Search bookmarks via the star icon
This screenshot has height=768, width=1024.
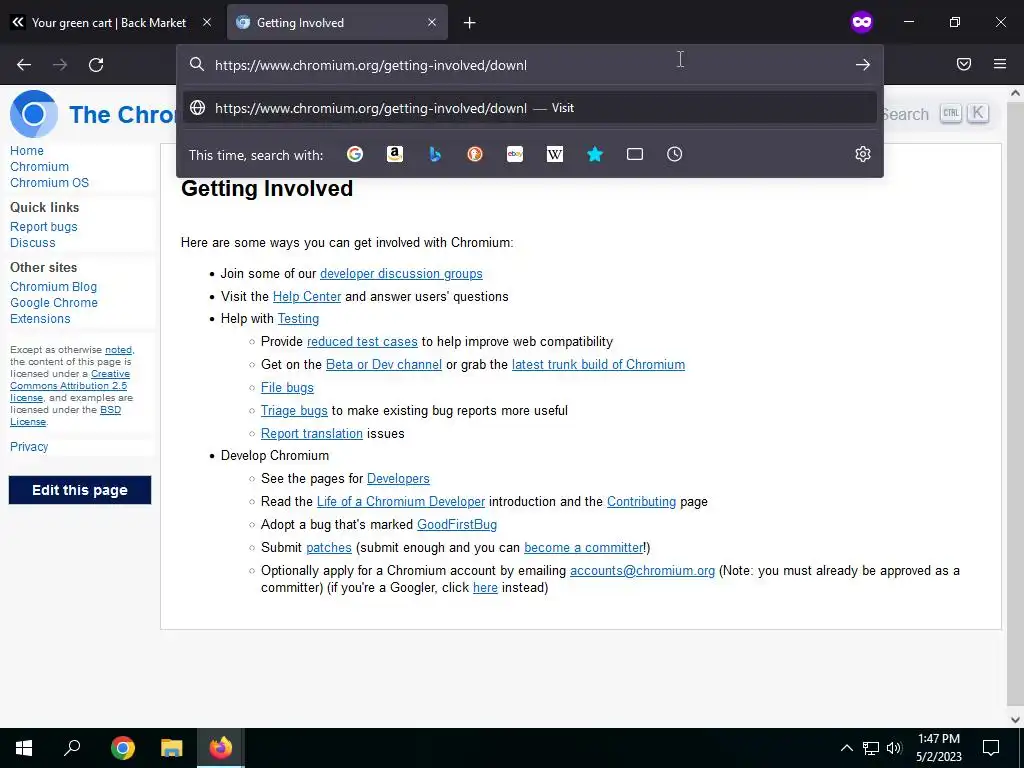click(594, 154)
